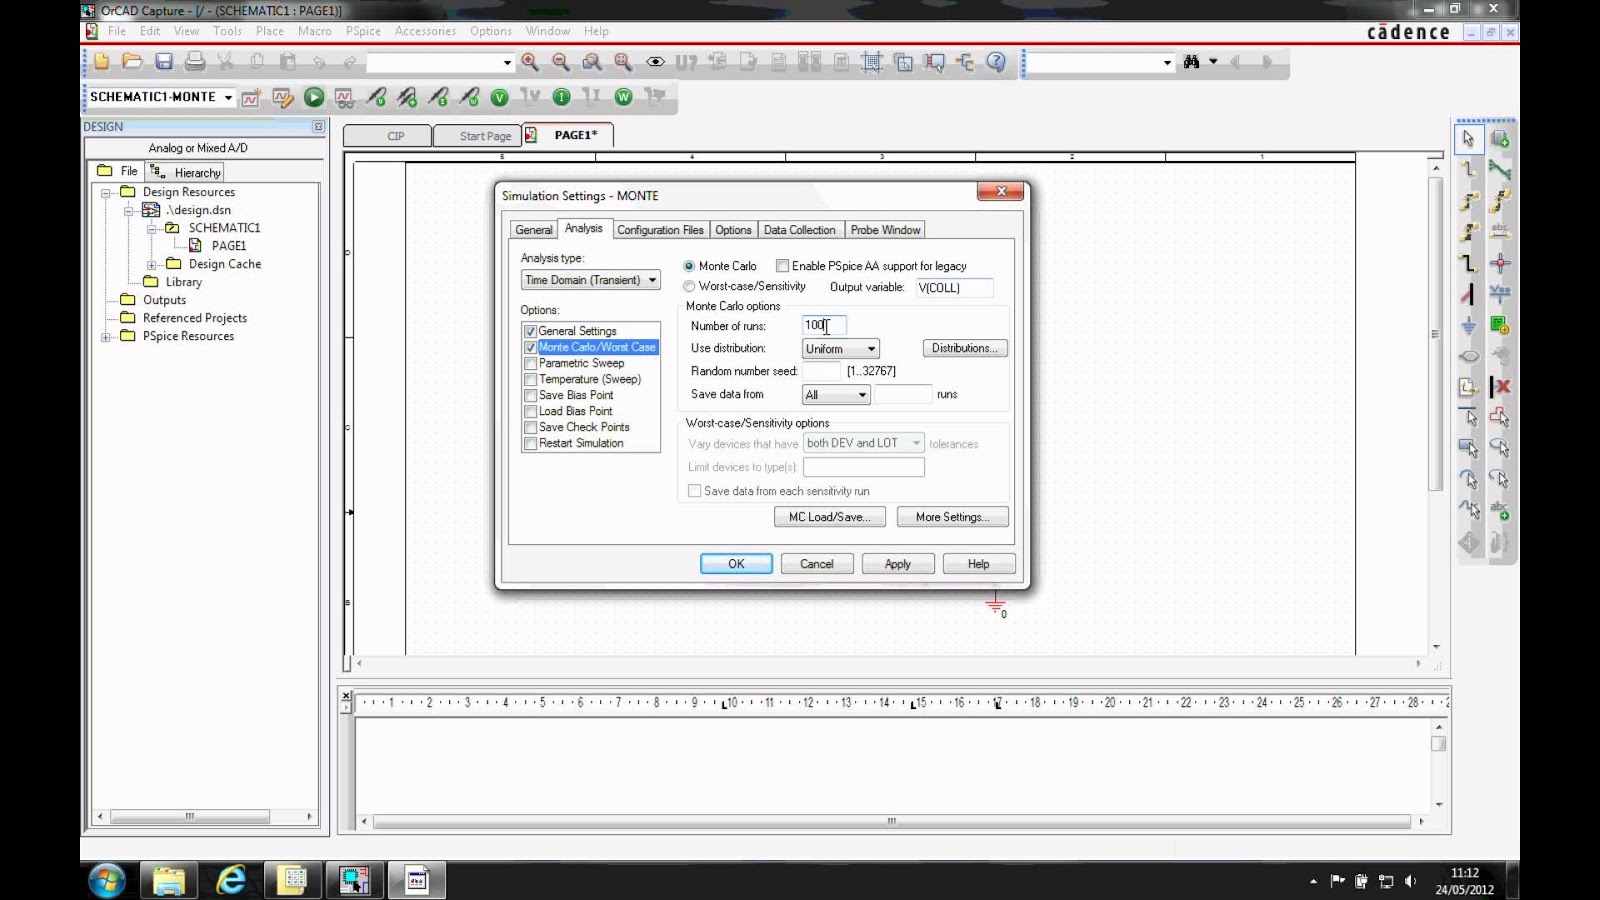
Task: Enable bias current display I icon
Action: pyautogui.click(x=562, y=97)
